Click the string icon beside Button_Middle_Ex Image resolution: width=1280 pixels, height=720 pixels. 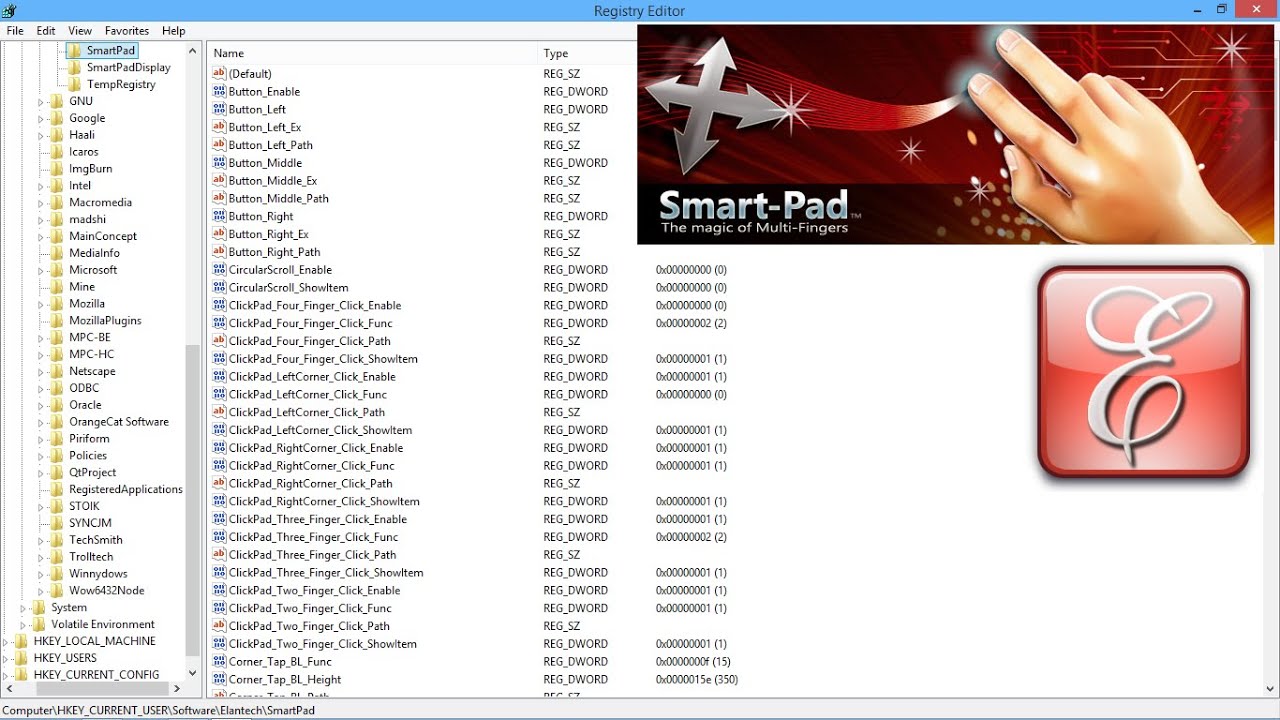coord(219,181)
